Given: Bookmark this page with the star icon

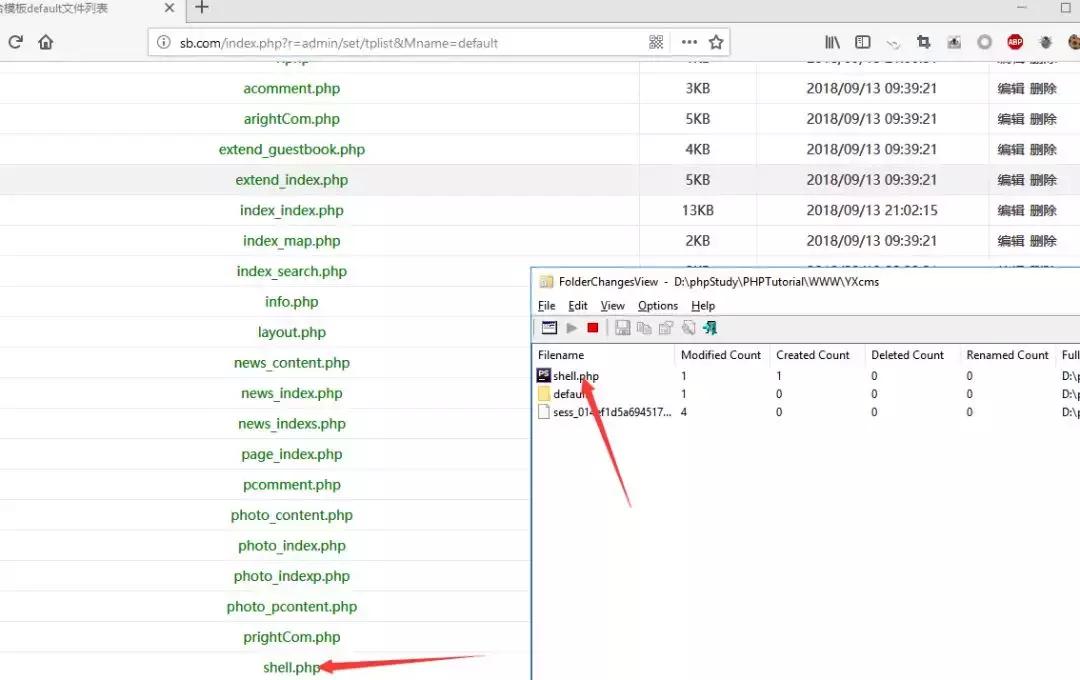Looking at the screenshot, I should 716,42.
